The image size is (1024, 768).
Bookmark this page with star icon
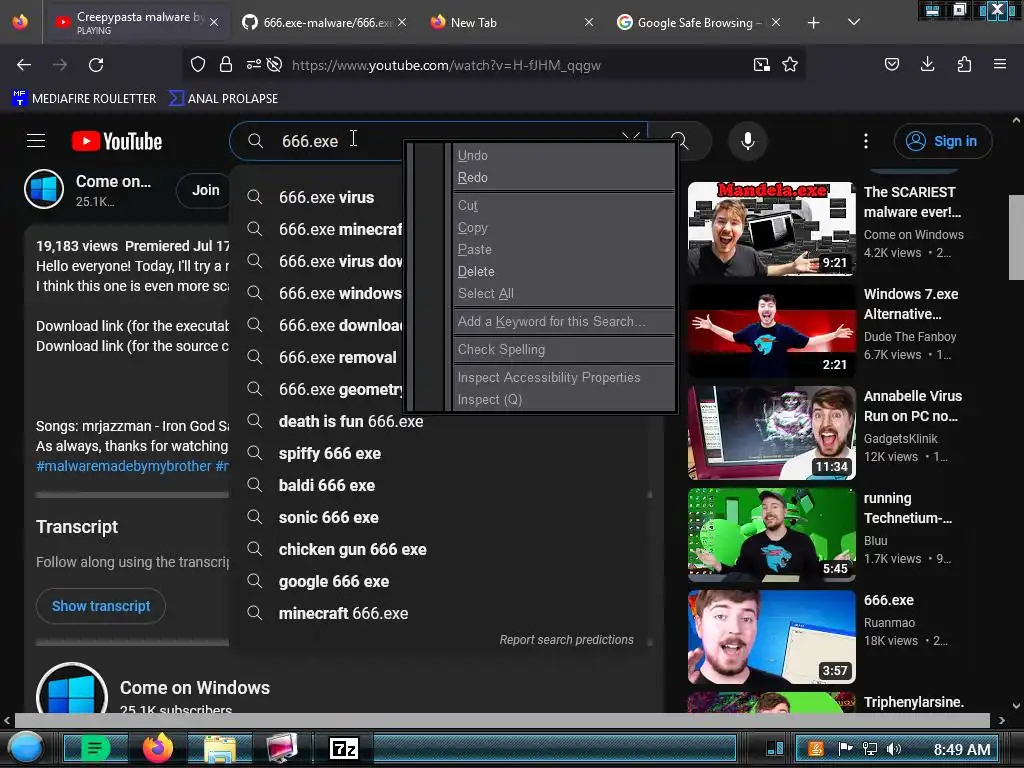click(x=790, y=64)
